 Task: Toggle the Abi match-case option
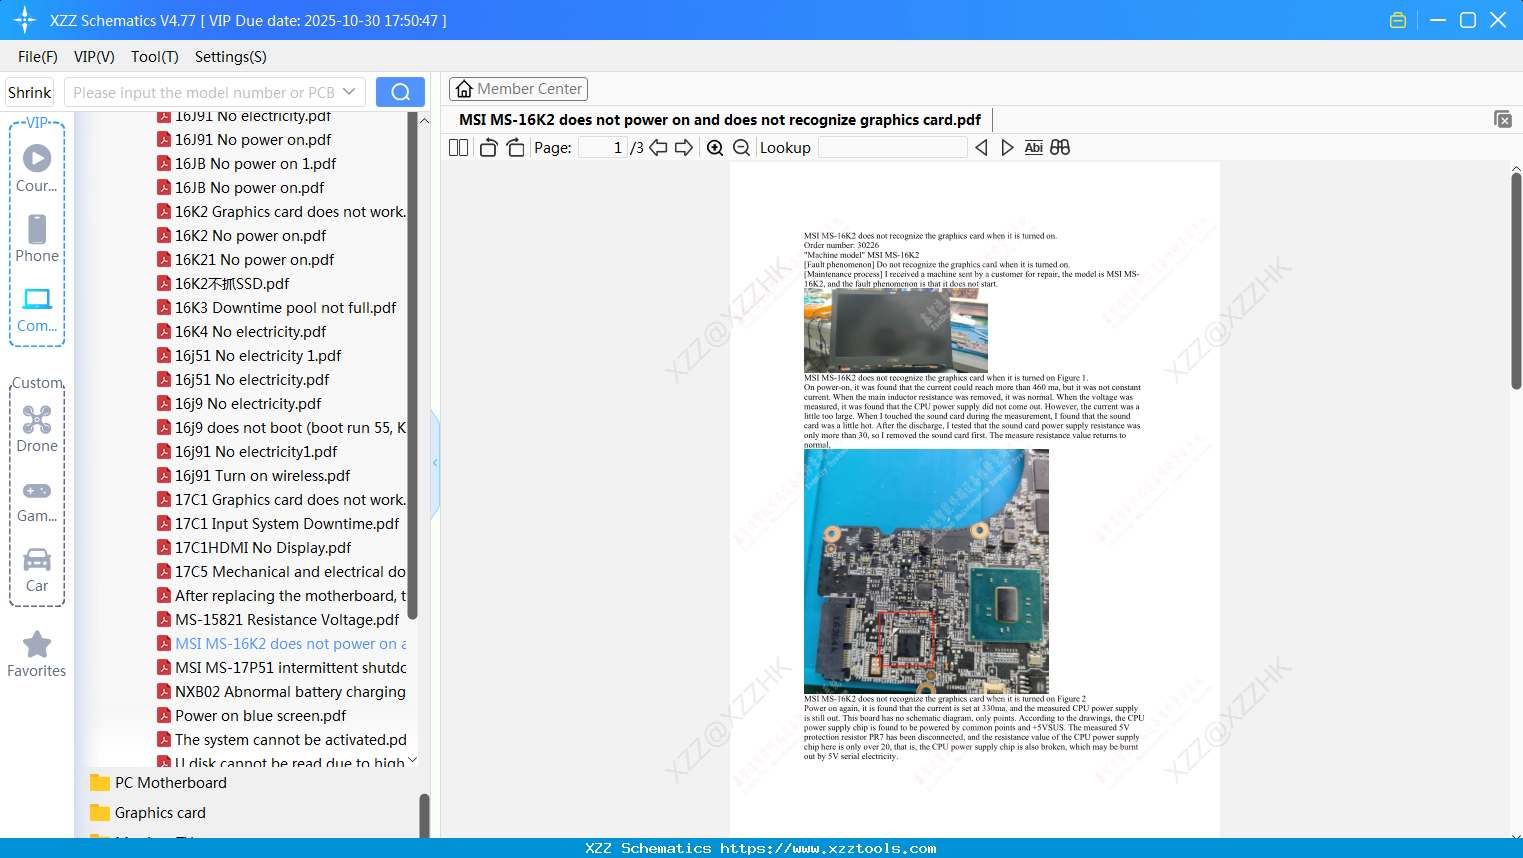[x=1034, y=148]
